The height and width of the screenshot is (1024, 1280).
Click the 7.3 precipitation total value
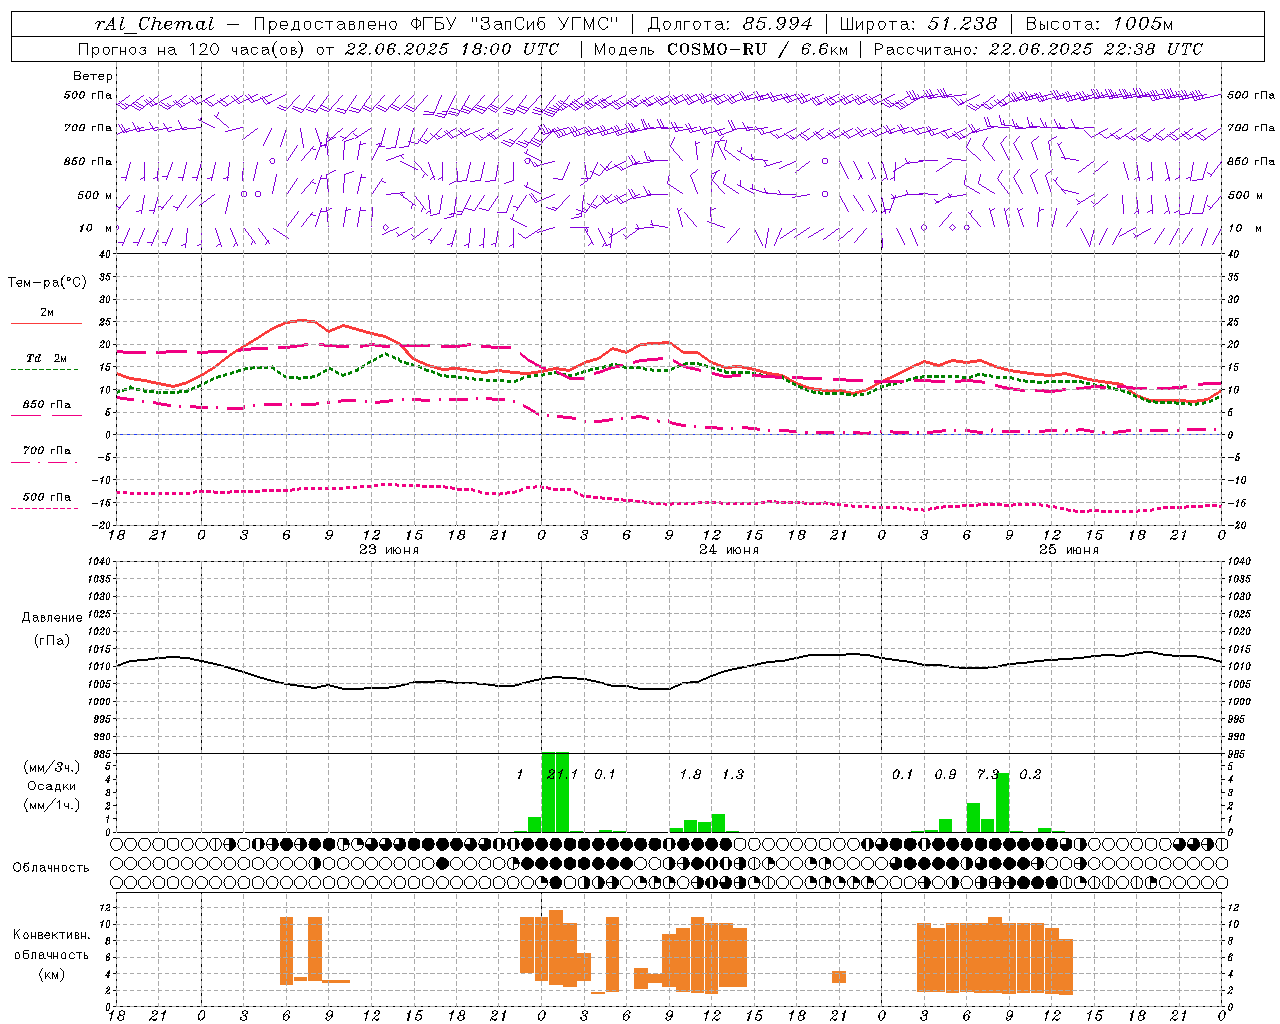988,774
